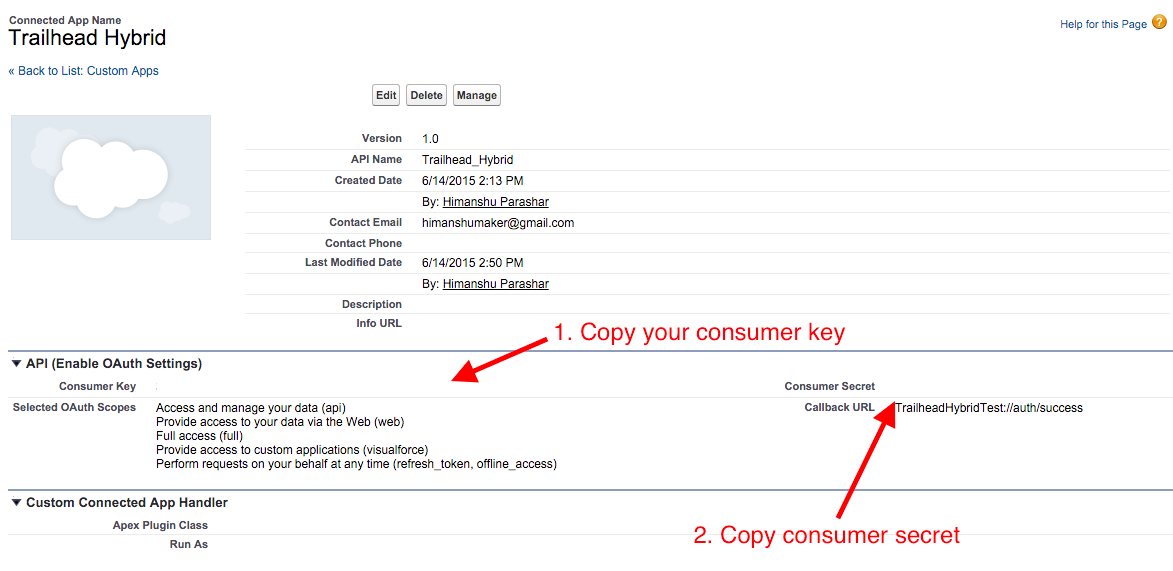Collapse the Custom Connected App Handler section
This screenshot has height=571, width=1173.
pyautogui.click(x=16, y=503)
